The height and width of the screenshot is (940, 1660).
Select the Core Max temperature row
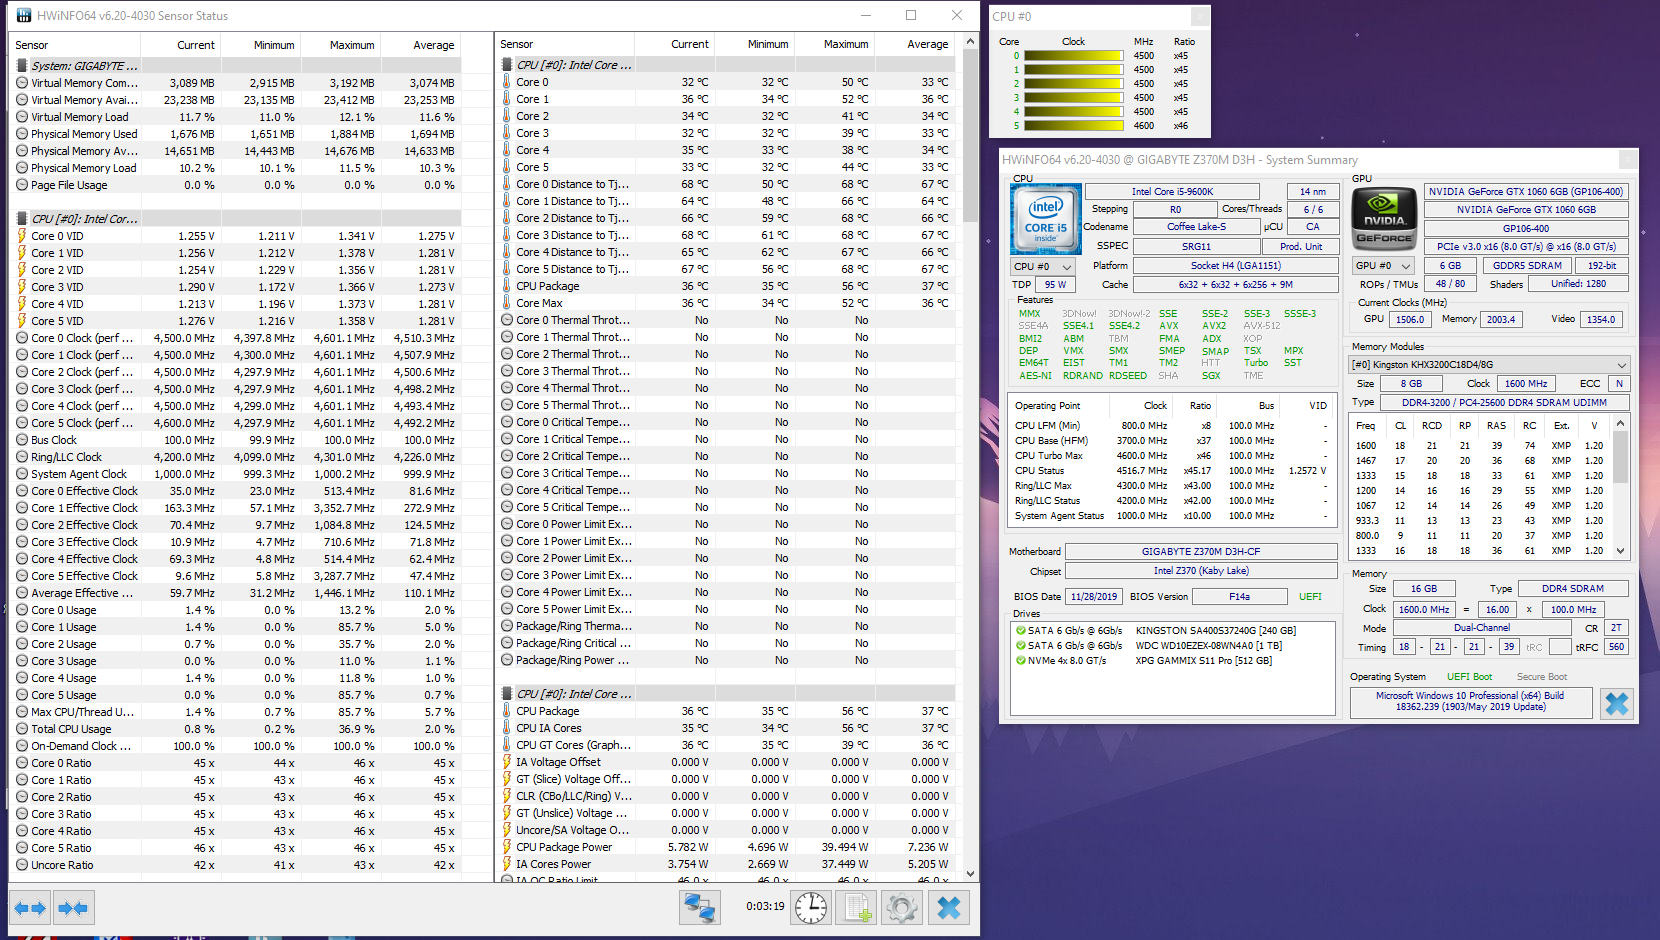point(727,303)
